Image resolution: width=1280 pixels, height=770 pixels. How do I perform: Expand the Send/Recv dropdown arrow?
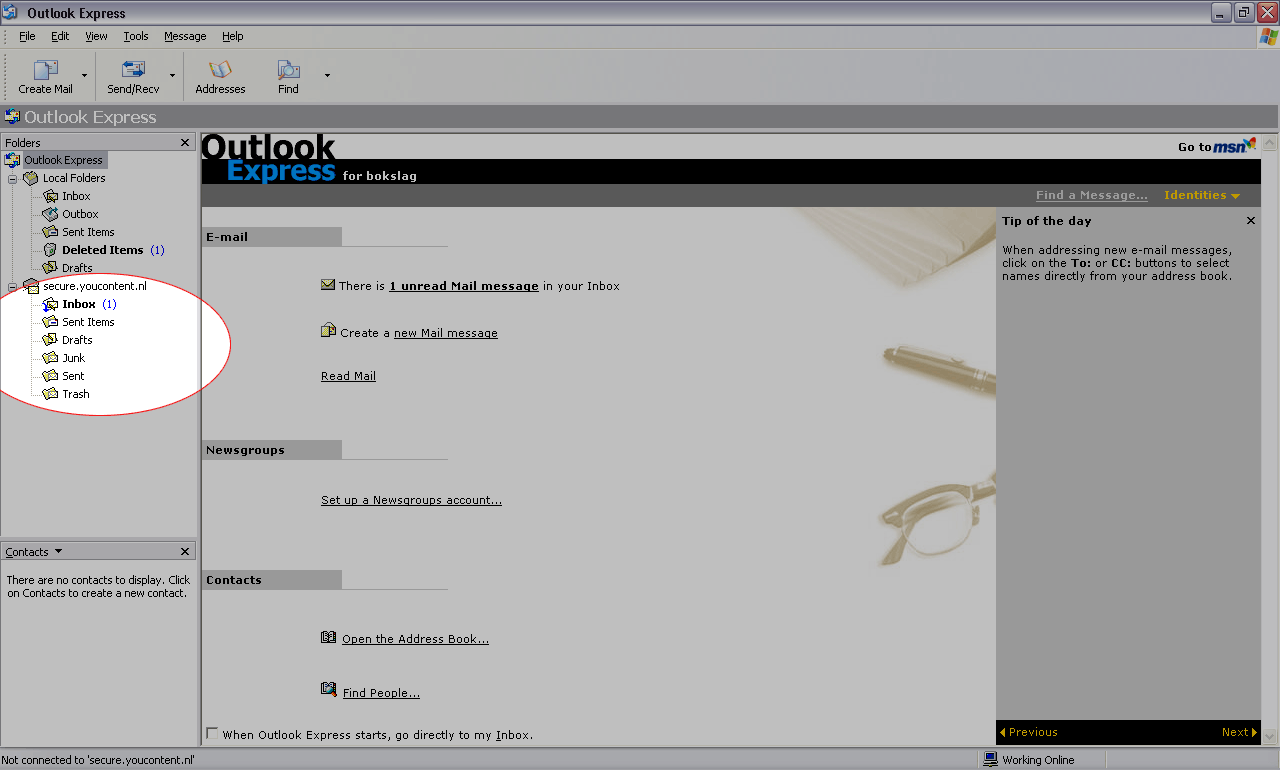point(172,75)
